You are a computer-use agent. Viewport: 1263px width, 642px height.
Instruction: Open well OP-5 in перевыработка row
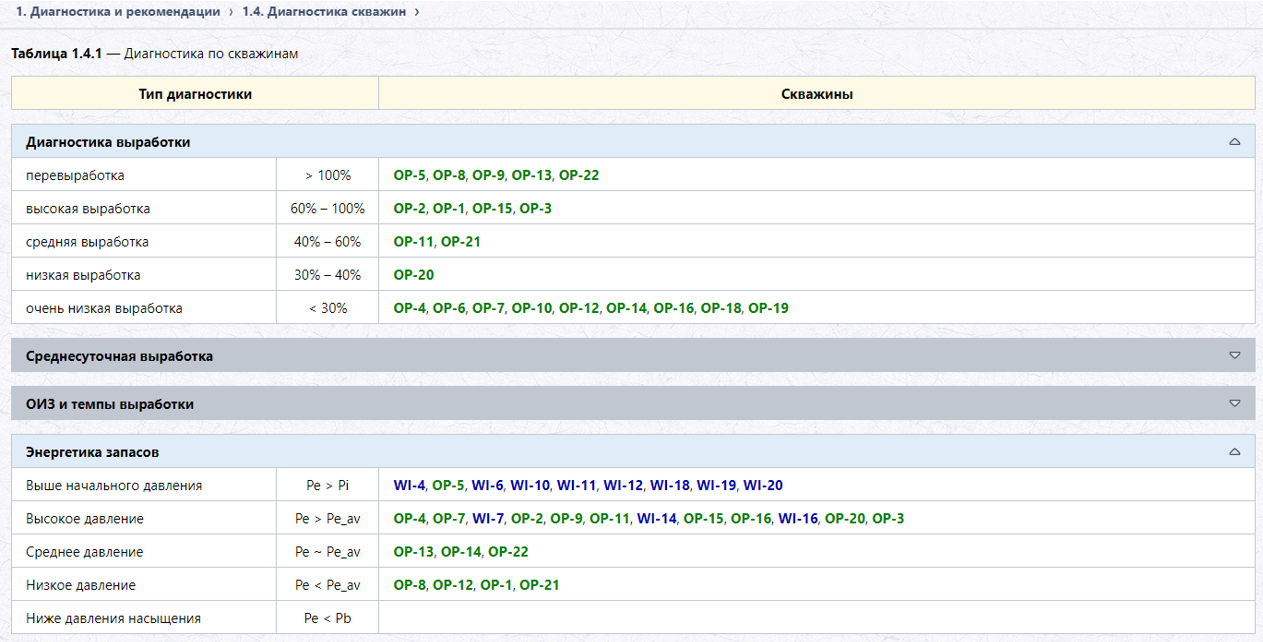pyautogui.click(x=409, y=175)
